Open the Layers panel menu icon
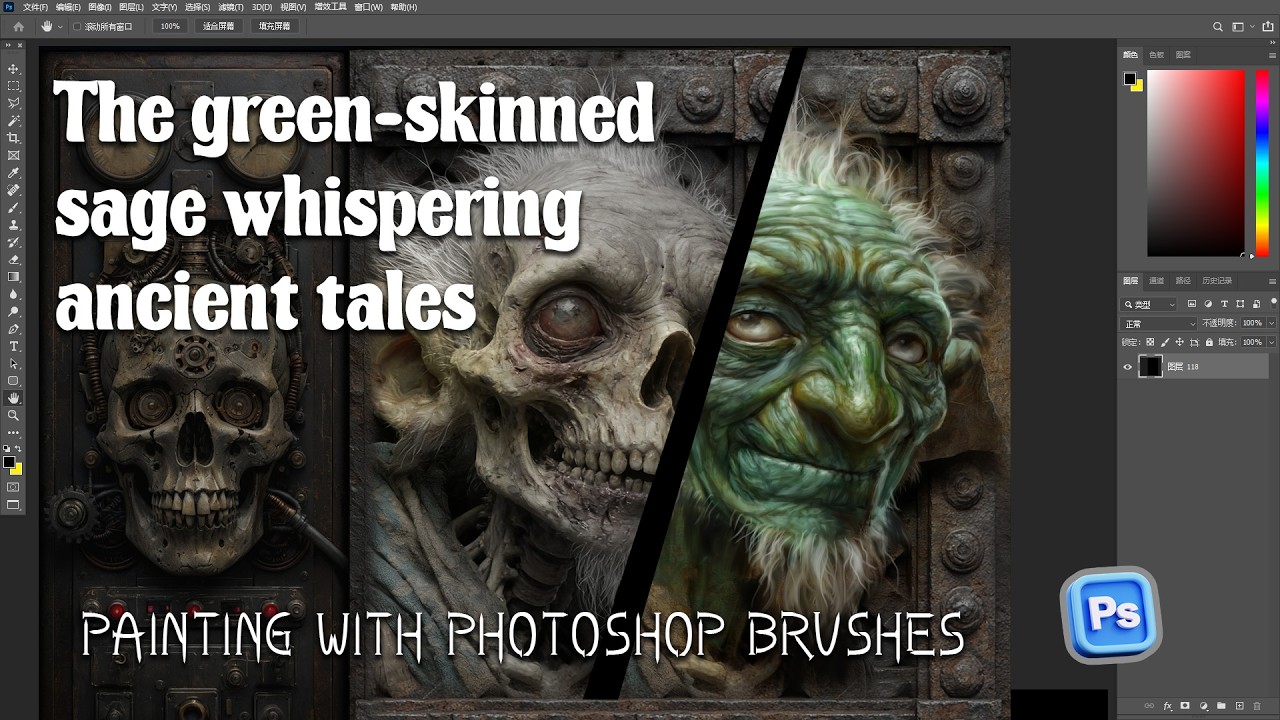 [1272, 281]
